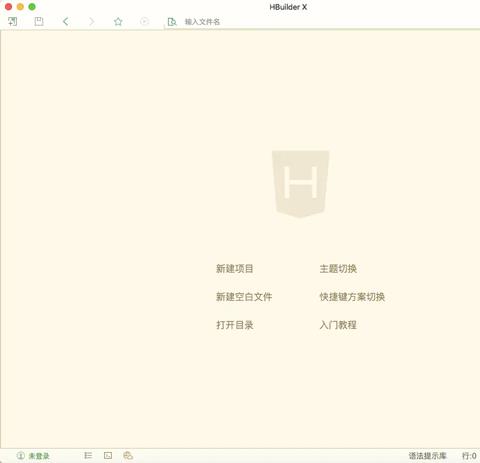Image resolution: width=480 pixels, height=463 pixels.
Task: Open terminal icon in status bar
Action: pos(108,455)
